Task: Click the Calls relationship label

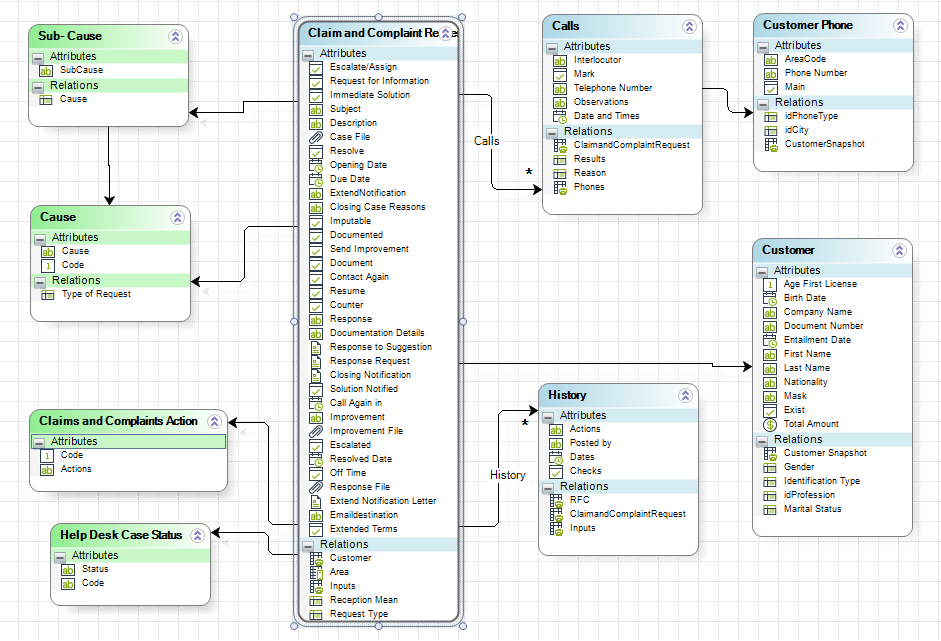Action: click(486, 141)
